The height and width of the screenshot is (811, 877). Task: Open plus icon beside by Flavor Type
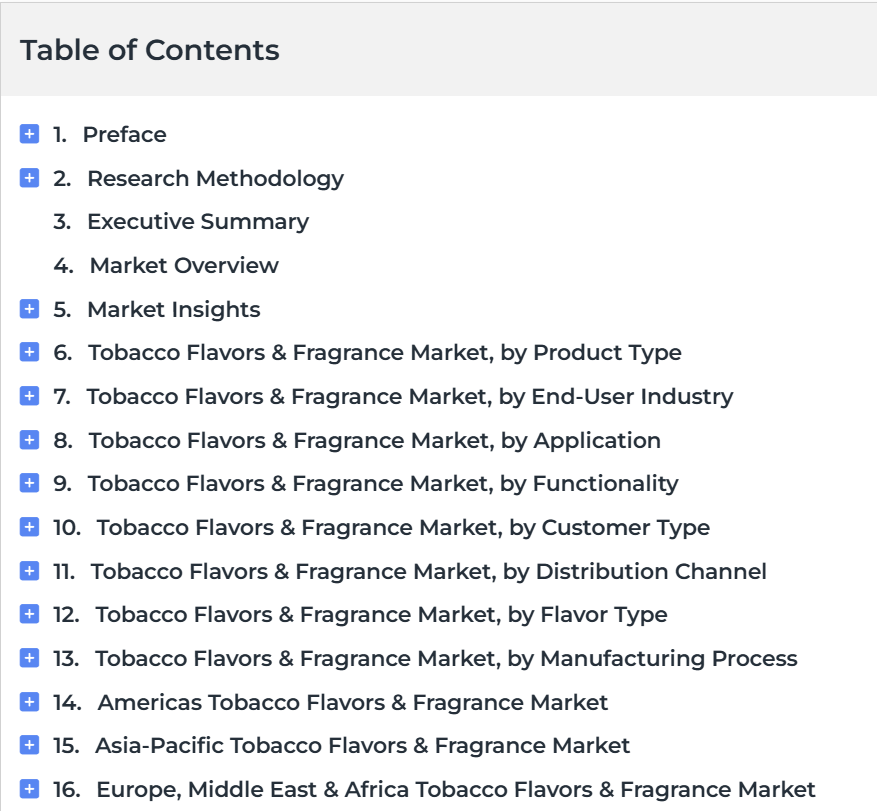[29, 614]
